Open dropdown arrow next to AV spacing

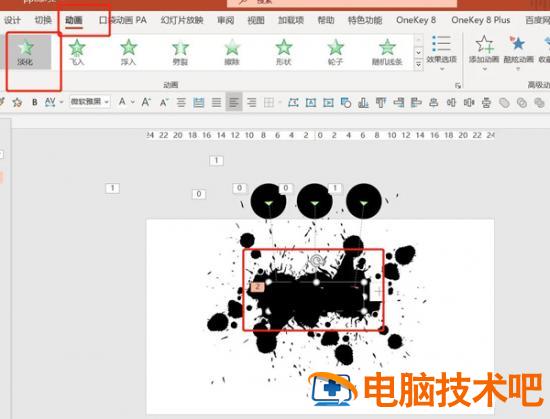point(61,102)
